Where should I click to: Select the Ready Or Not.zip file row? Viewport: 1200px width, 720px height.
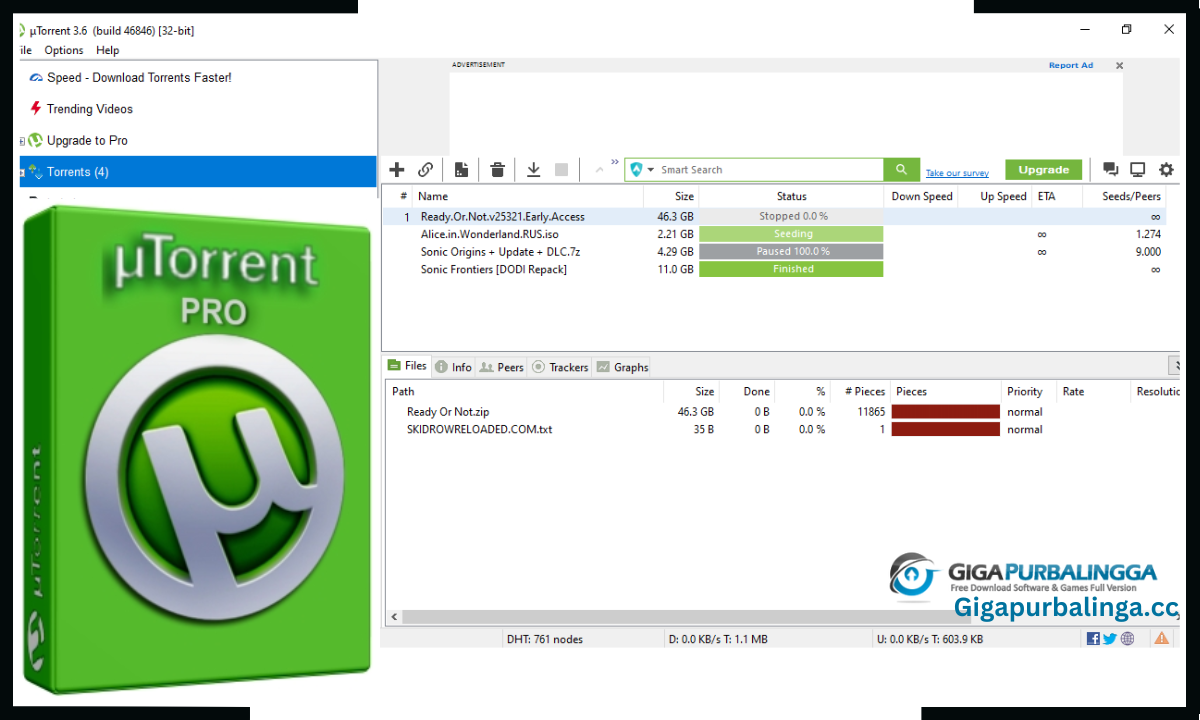pos(783,412)
